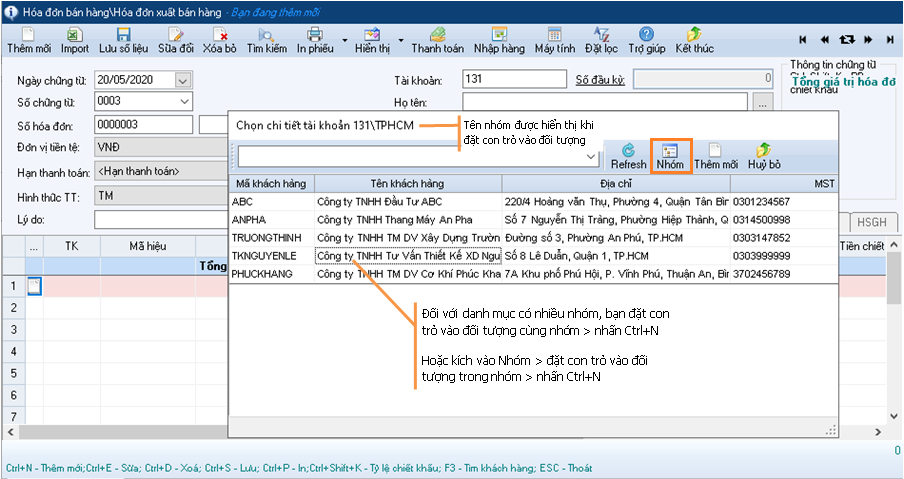Click the Họ tên browse ellipsis button
The width and height of the screenshot is (904, 479).
pyautogui.click(x=764, y=101)
